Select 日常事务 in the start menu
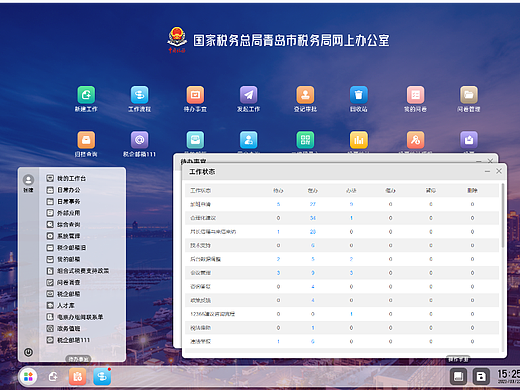Image resolution: width=520 pixels, height=390 pixels. [63, 202]
